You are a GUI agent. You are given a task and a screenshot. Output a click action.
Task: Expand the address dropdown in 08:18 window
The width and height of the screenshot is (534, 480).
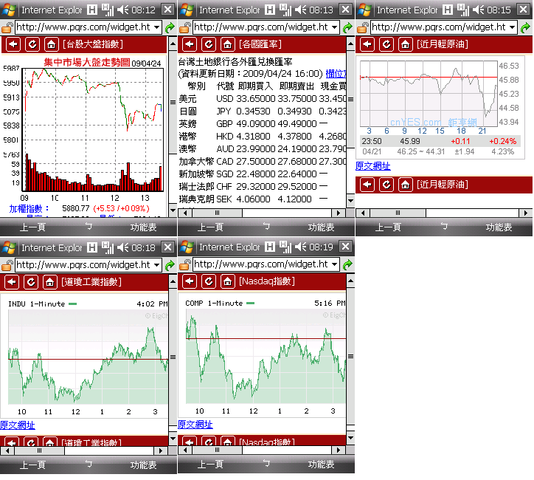(x=157, y=265)
